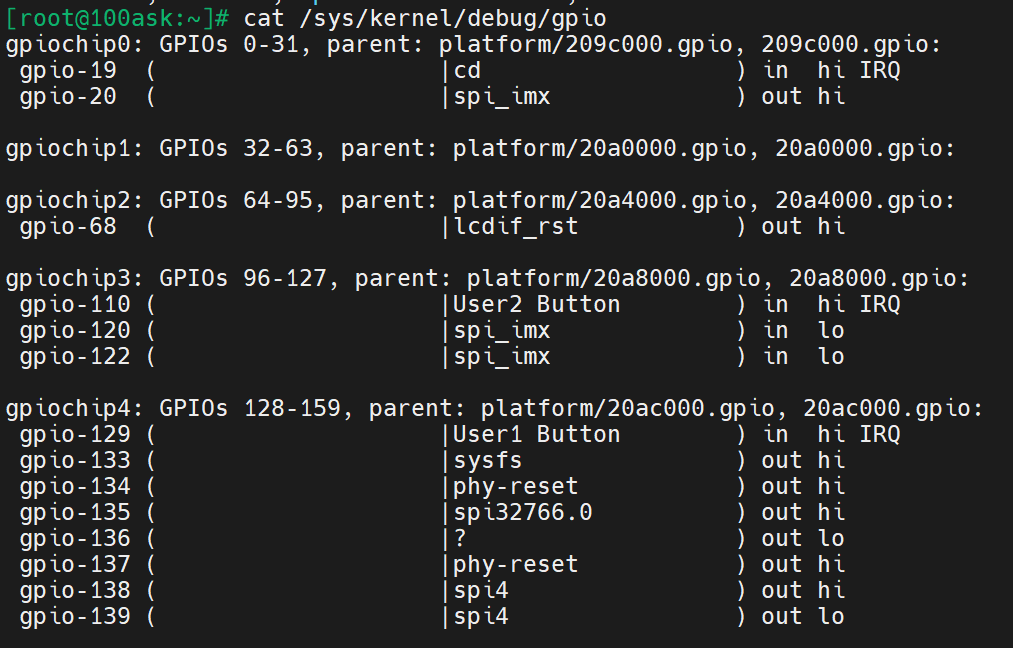Click the gpio-139 pin number
This screenshot has width=1013, height=648.
coord(75,616)
